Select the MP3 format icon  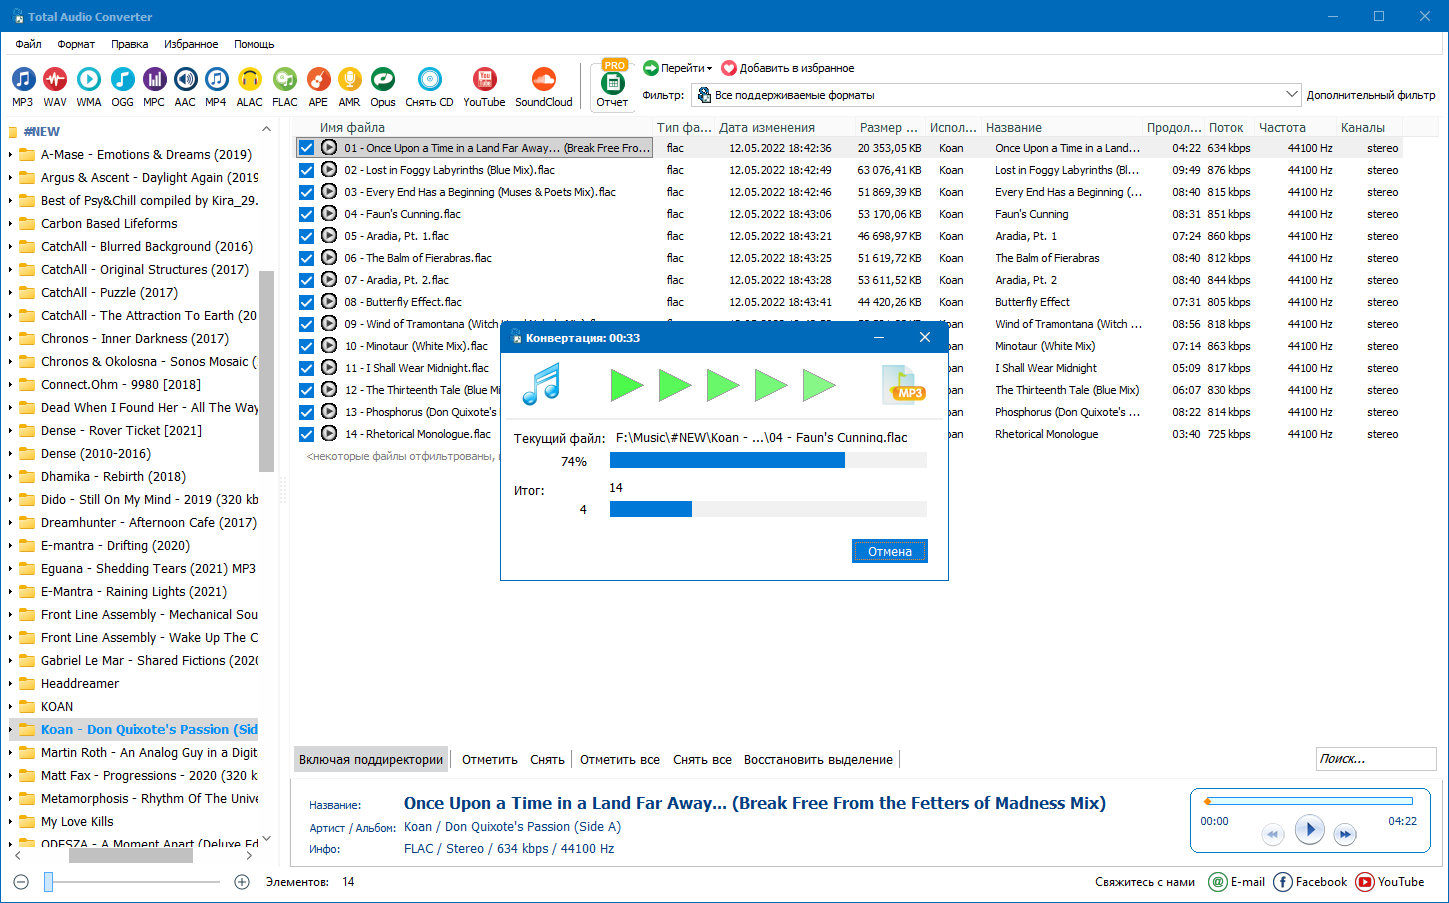[x=23, y=87]
